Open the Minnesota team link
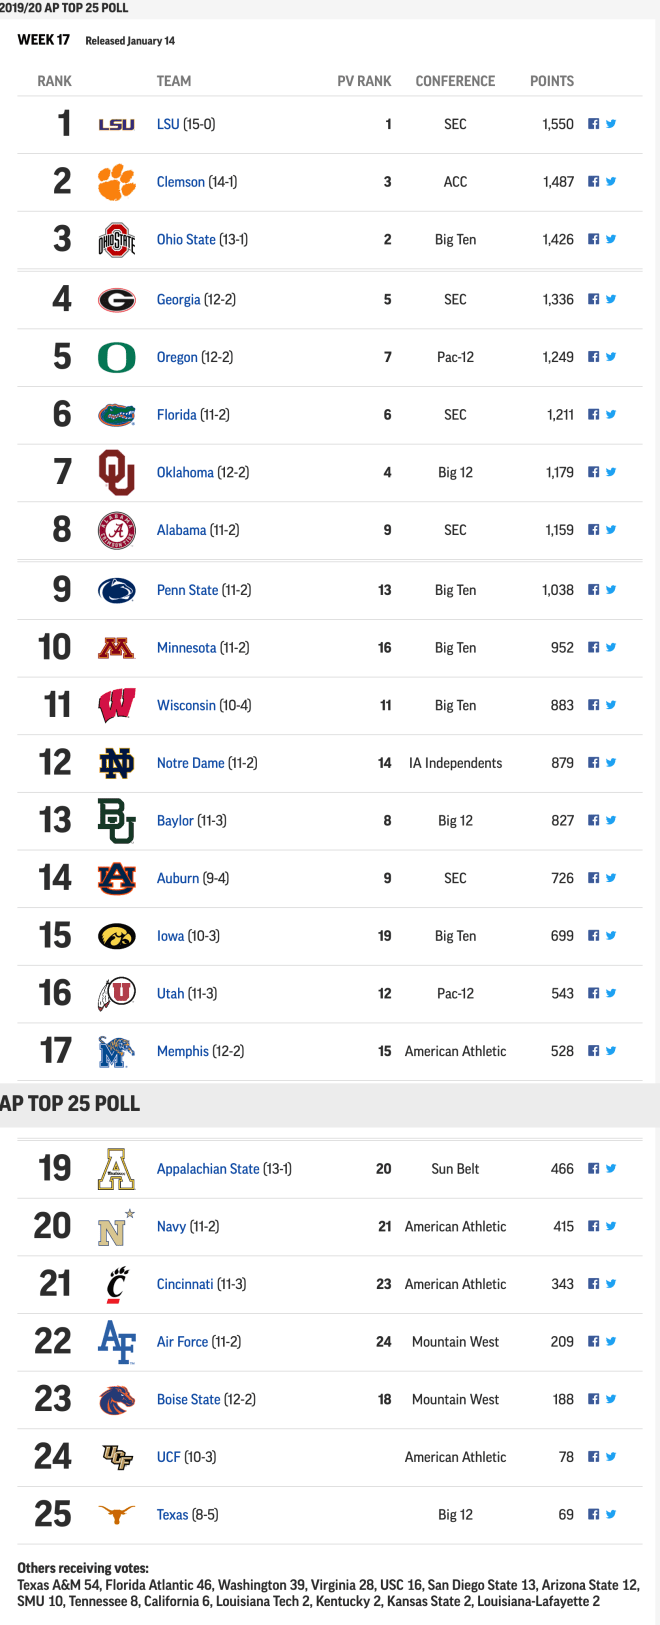This screenshot has height=1625, width=660. (186, 648)
